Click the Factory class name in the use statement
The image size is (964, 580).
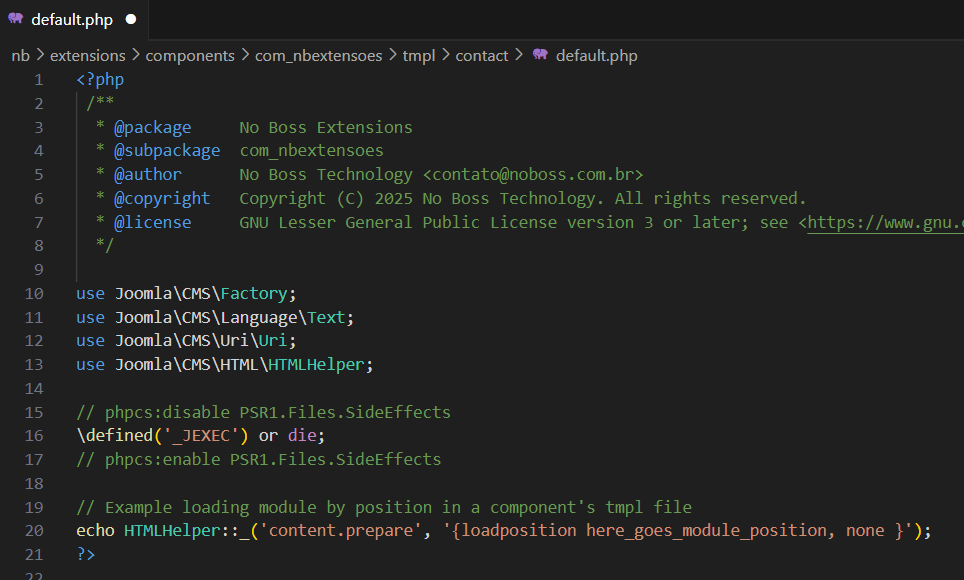(x=254, y=294)
